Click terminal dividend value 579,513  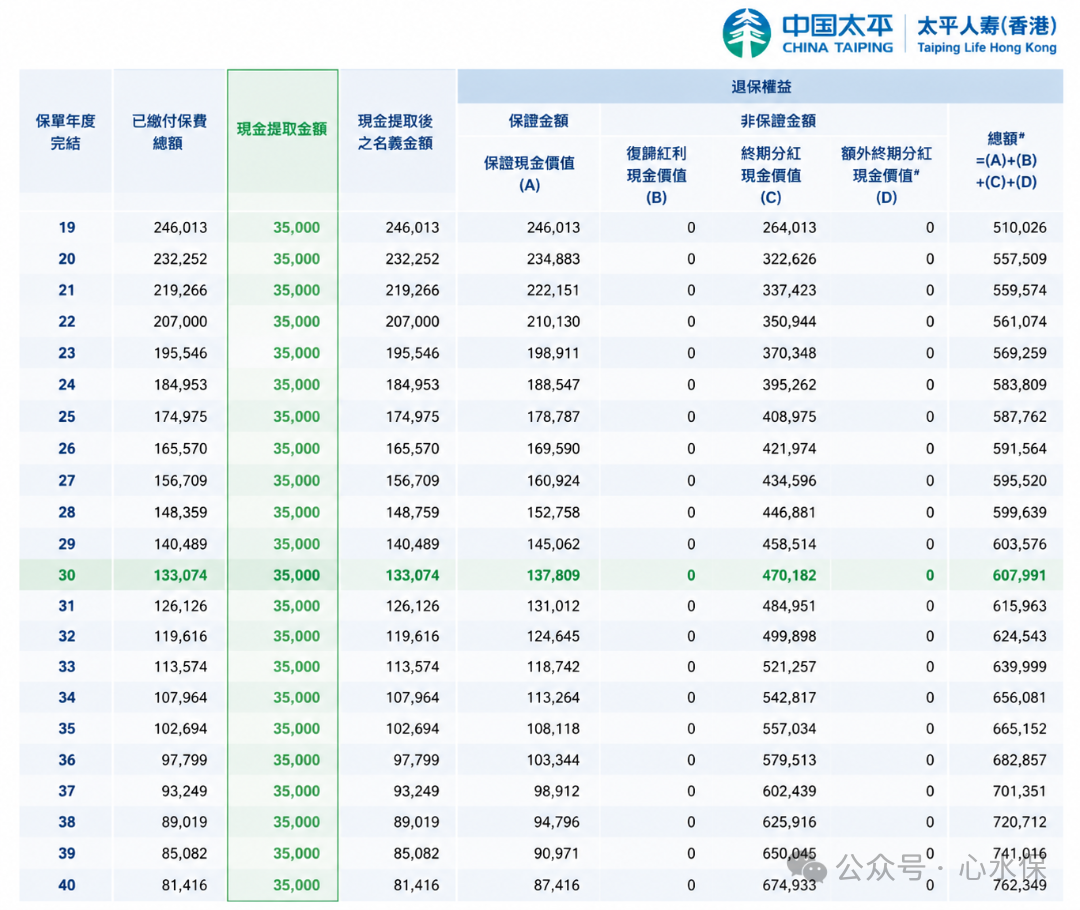[x=789, y=760]
